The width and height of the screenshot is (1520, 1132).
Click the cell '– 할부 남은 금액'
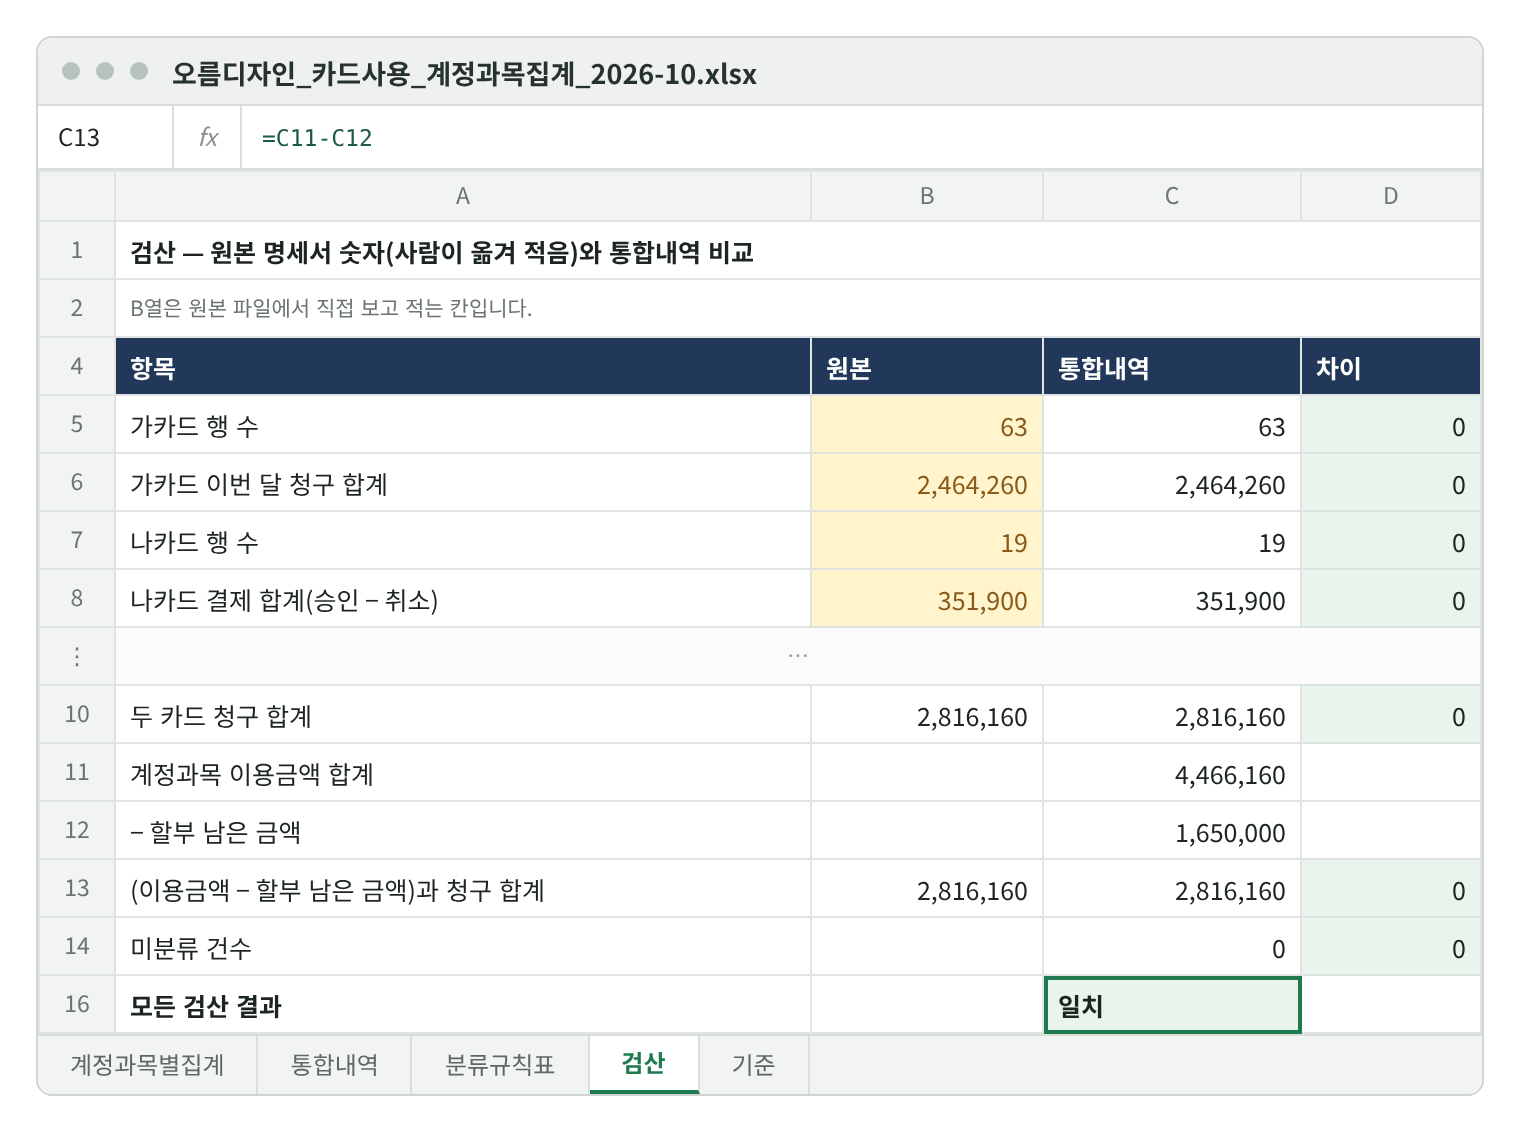463,831
